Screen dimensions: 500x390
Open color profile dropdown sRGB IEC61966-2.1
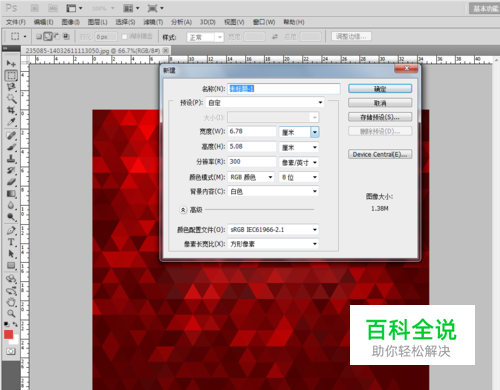tap(273, 230)
